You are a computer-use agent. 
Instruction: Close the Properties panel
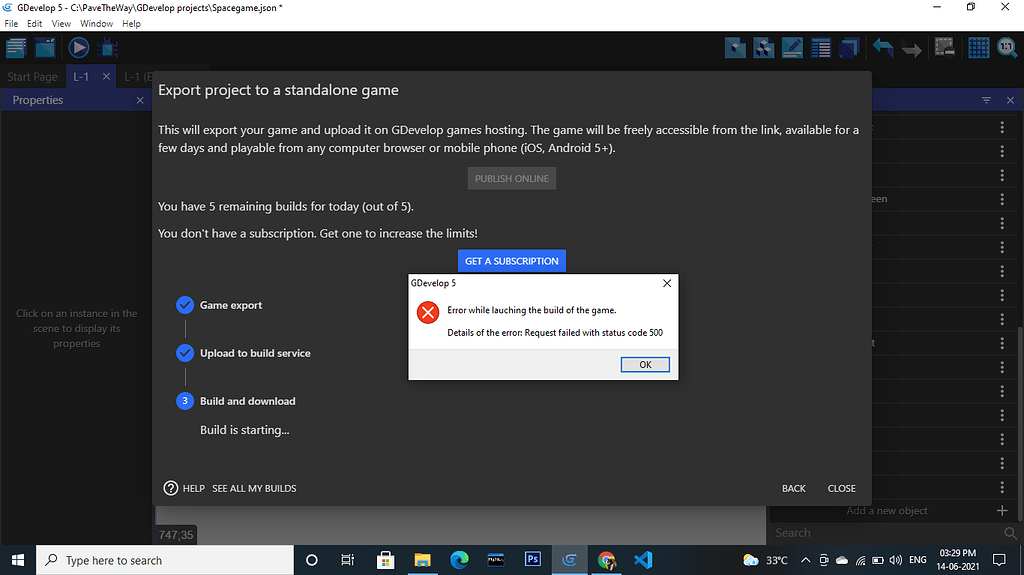(x=140, y=100)
